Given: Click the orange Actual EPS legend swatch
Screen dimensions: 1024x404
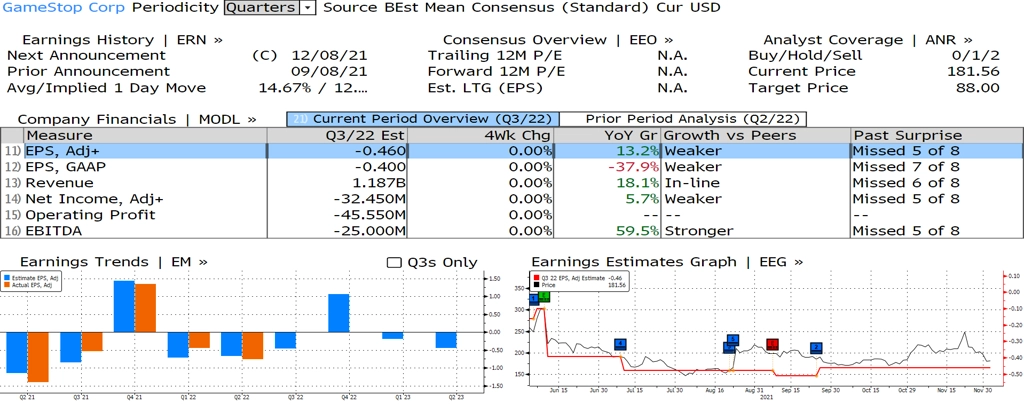Looking at the screenshot, I should click(7, 285).
